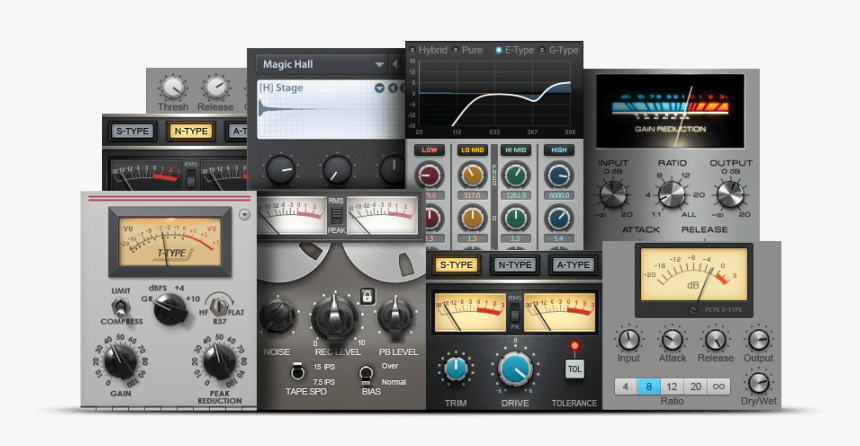Select the Pure EQ mode
860x446 pixels.
(467, 50)
